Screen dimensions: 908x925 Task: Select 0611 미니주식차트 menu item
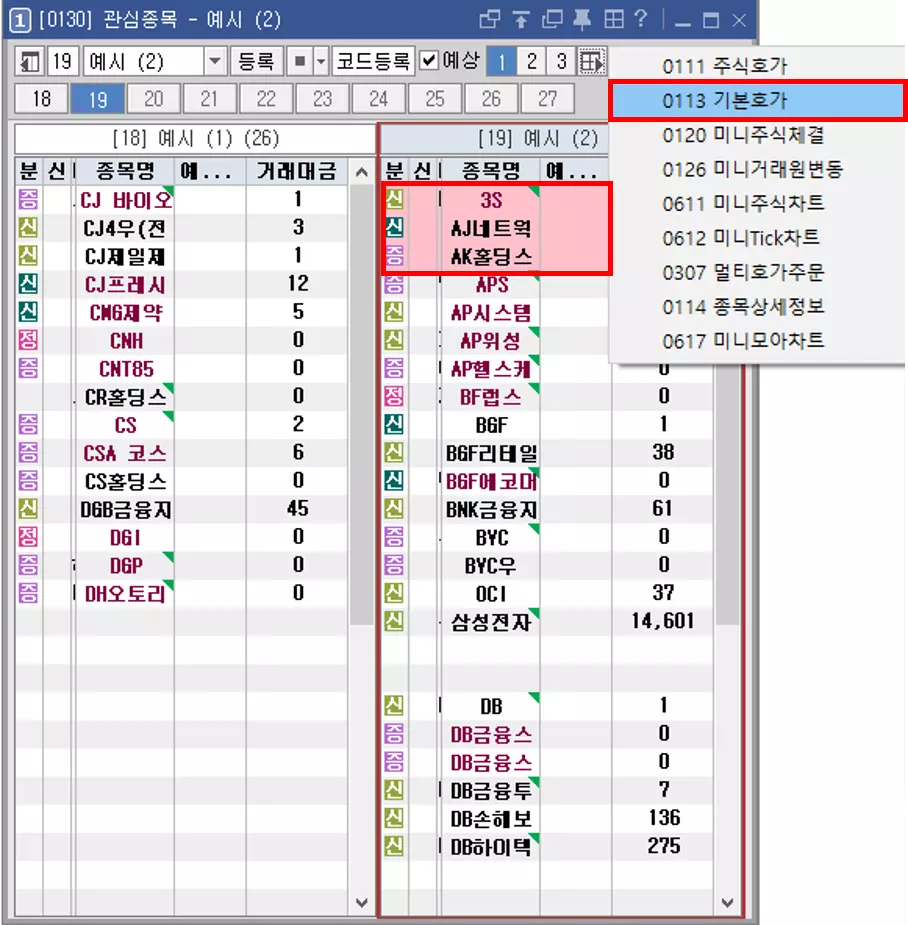point(757,204)
